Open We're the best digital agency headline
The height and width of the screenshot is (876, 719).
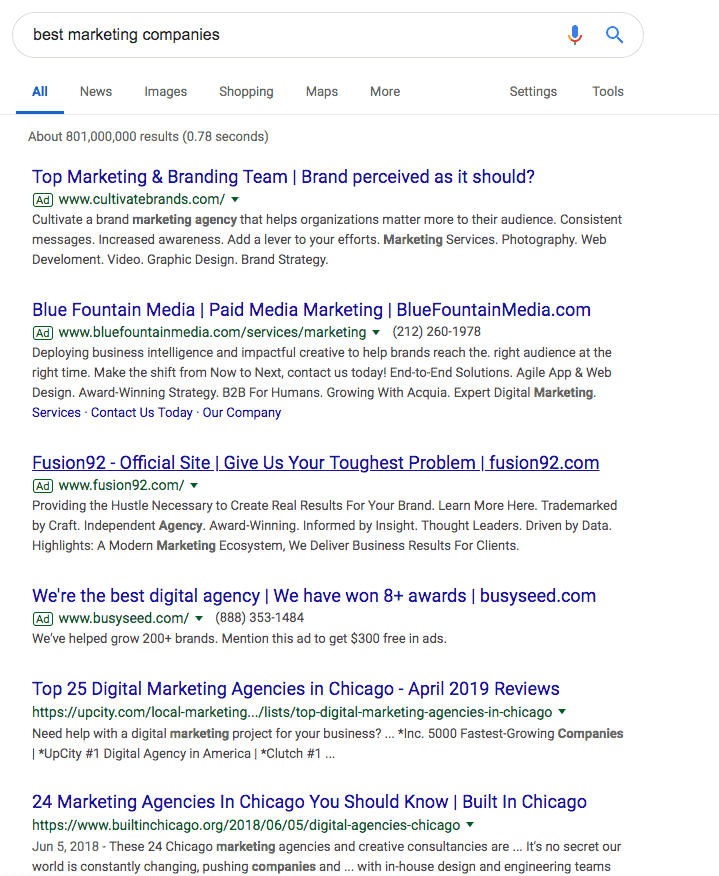click(x=314, y=596)
